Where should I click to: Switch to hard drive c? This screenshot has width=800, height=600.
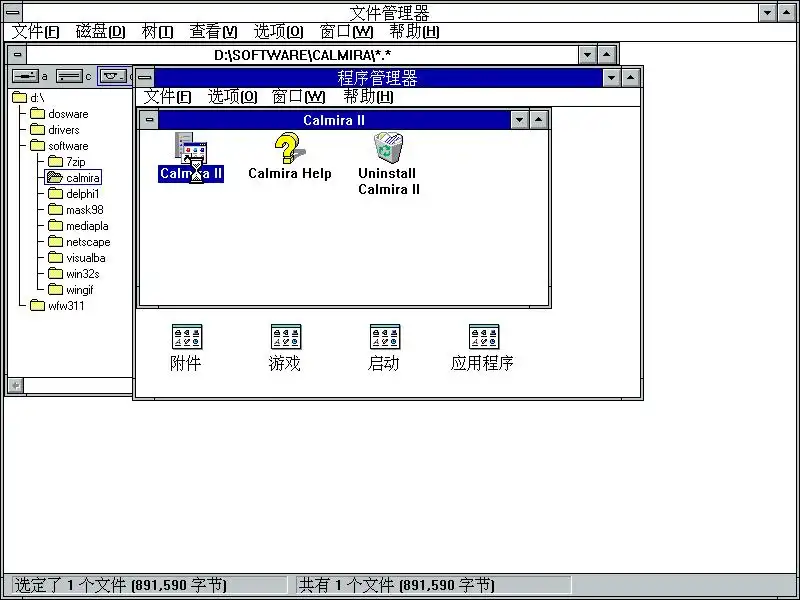coord(73,77)
